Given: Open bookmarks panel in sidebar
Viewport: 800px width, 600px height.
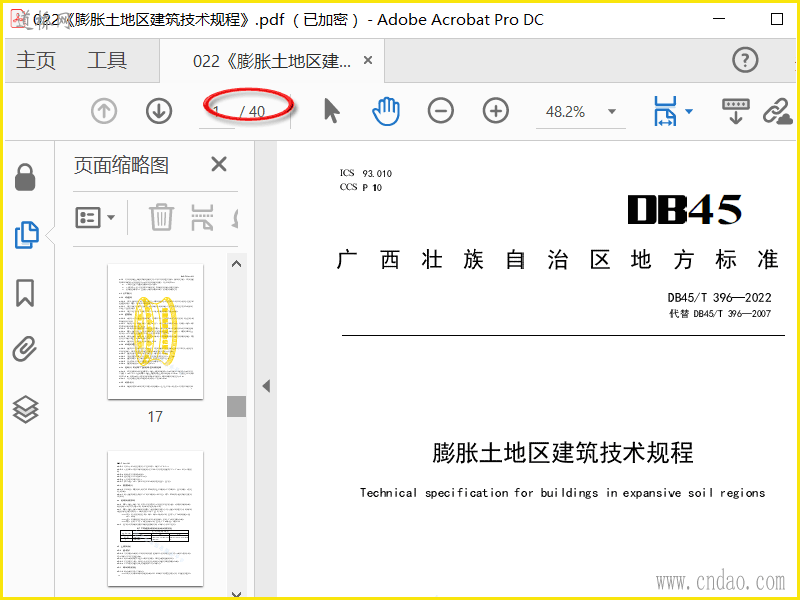Looking at the screenshot, I should [x=25, y=293].
